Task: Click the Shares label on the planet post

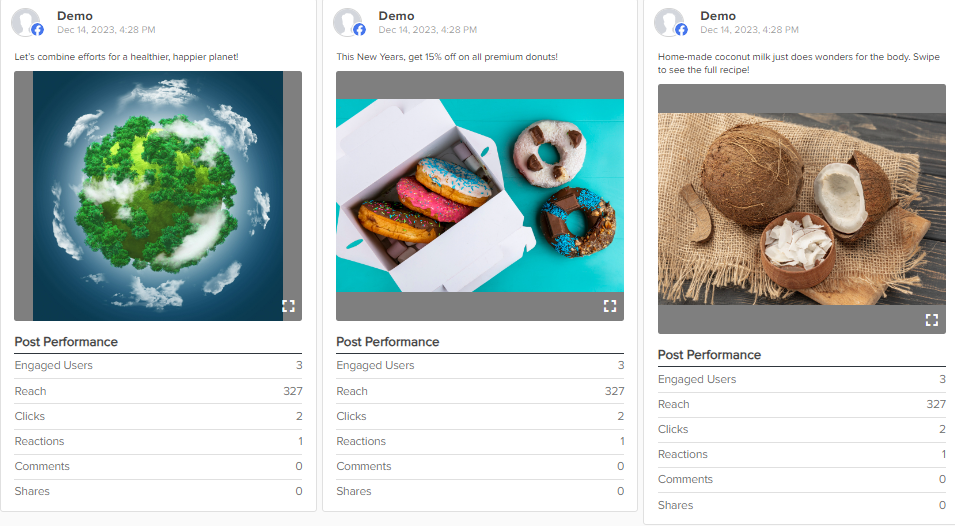Action: point(32,491)
